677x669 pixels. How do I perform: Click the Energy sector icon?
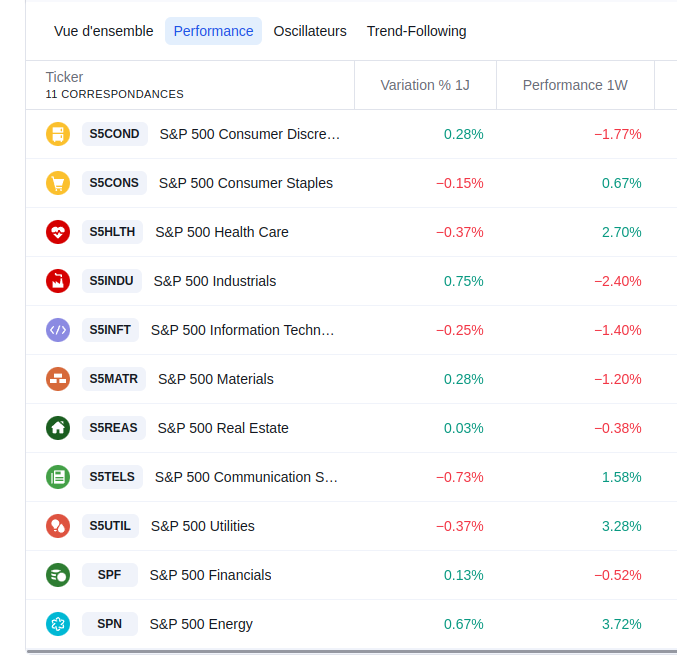[x=58, y=624]
